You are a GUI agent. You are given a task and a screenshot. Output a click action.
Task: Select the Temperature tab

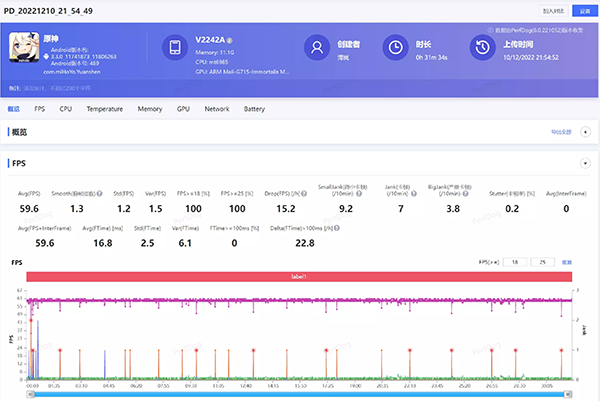pyautogui.click(x=104, y=108)
